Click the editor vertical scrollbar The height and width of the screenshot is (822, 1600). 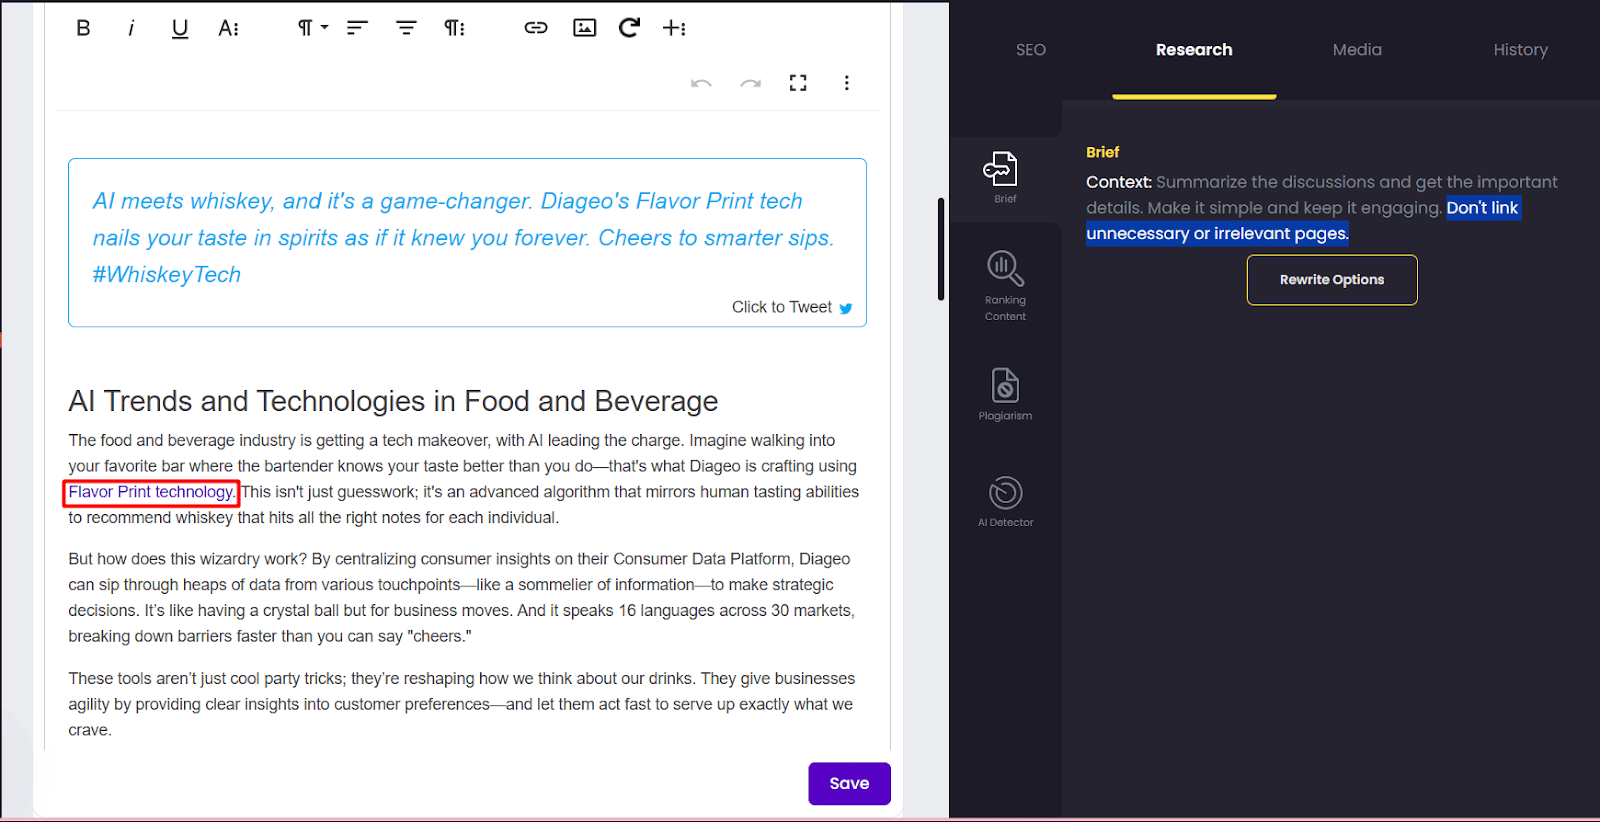click(x=941, y=249)
